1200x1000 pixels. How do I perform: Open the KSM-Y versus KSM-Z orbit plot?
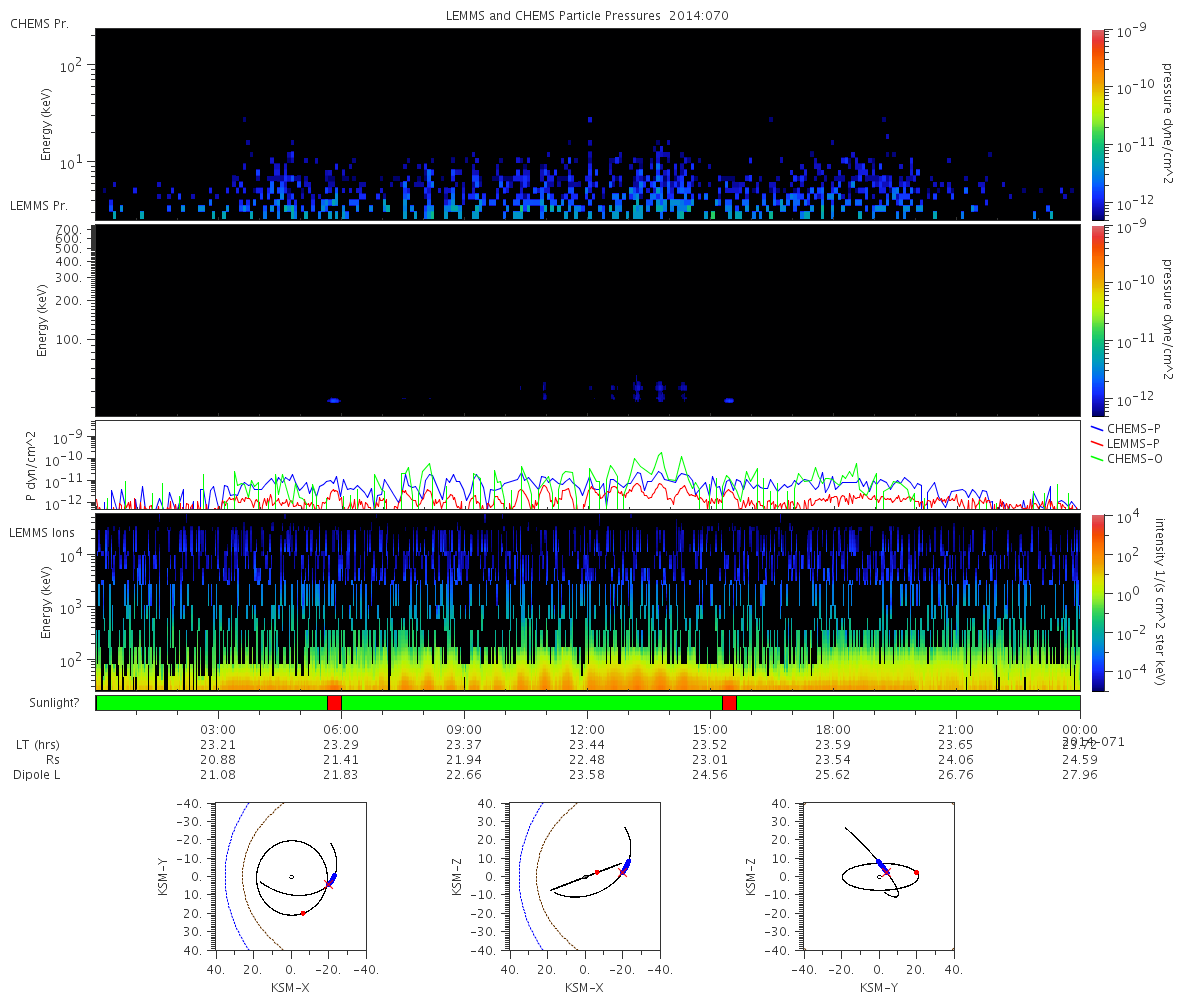pos(879,877)
